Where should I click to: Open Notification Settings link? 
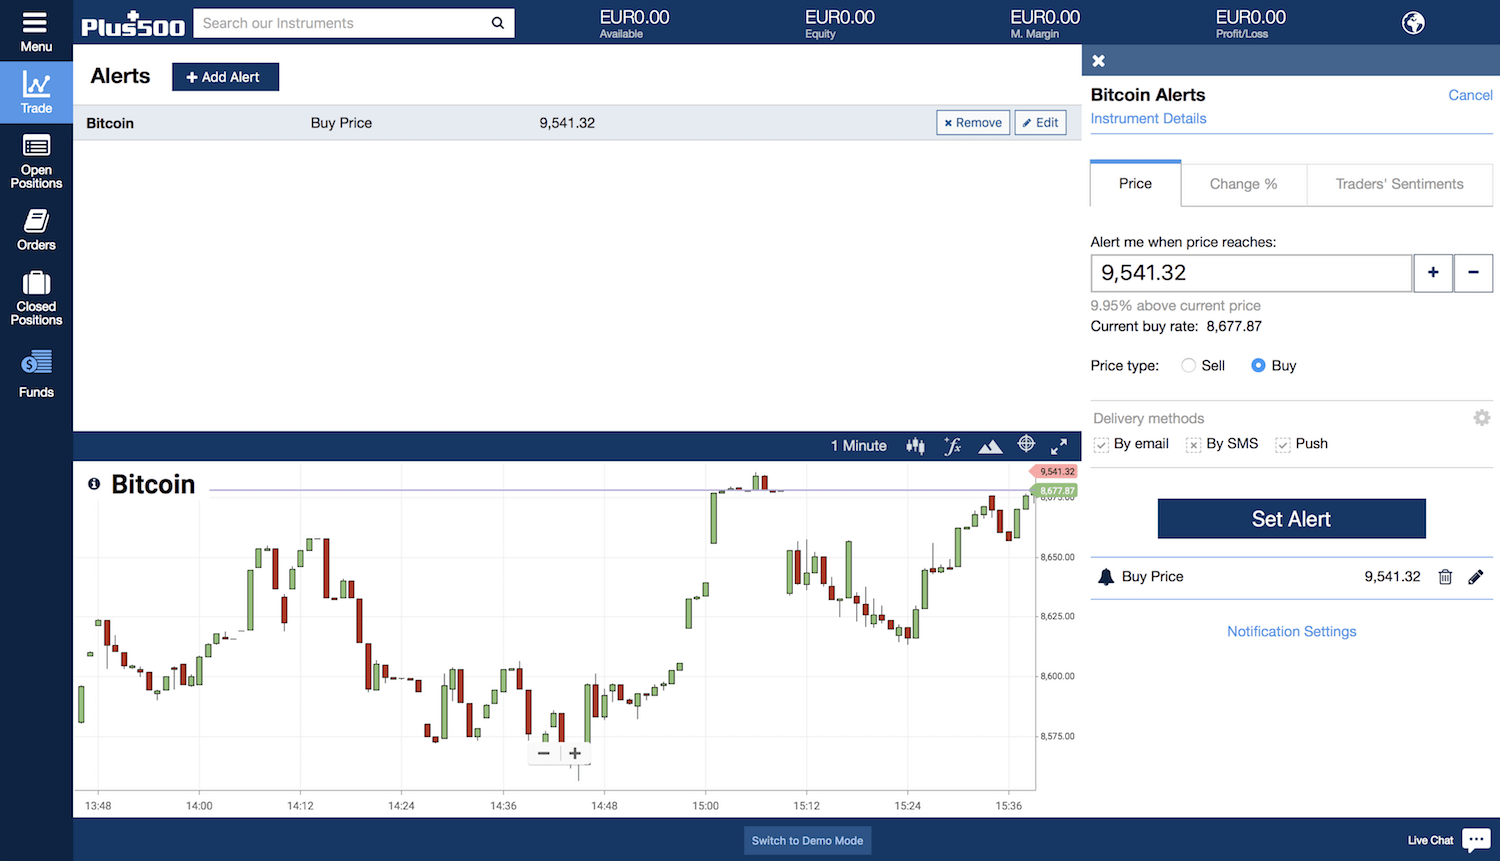coord(1291,632)
